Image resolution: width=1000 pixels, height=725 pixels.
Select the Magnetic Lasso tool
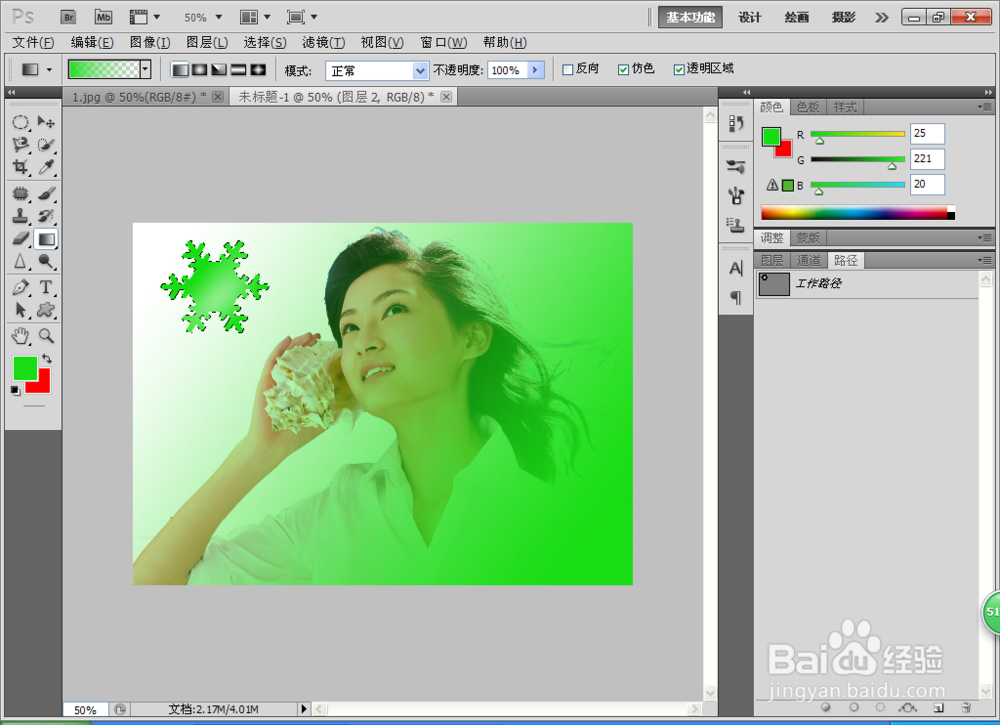click(20, 145)
